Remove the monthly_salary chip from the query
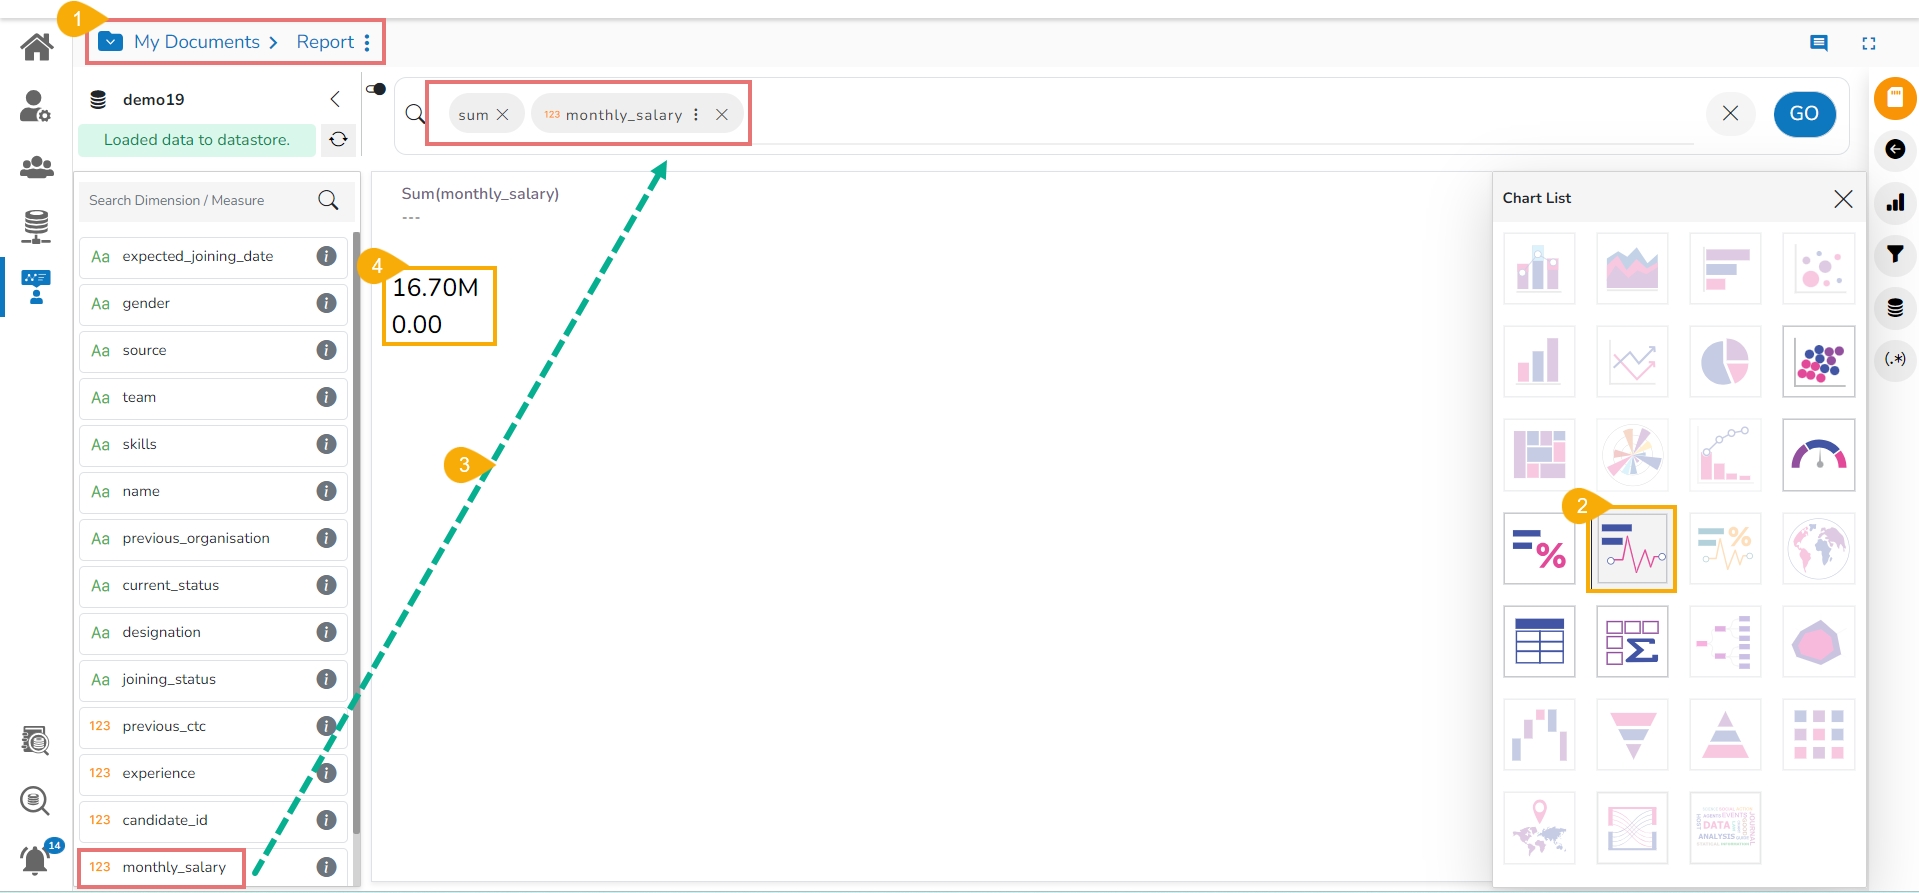1919x893 pixels. 722,115
